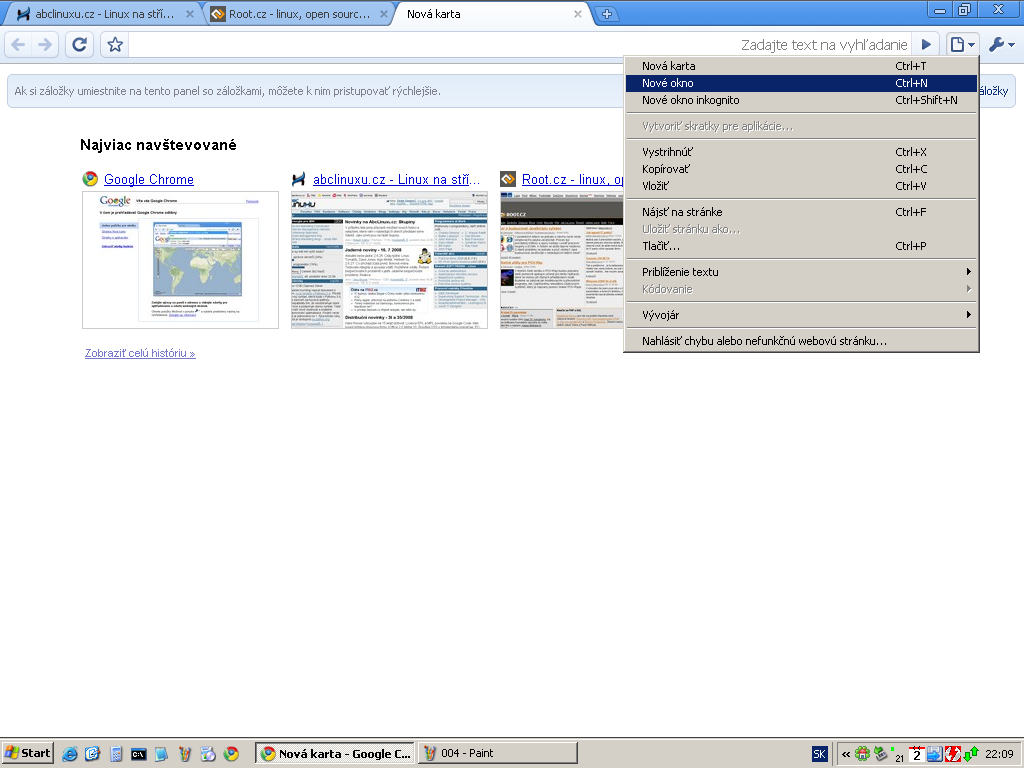Choose Nové okno menu entry

click(801, 83)
